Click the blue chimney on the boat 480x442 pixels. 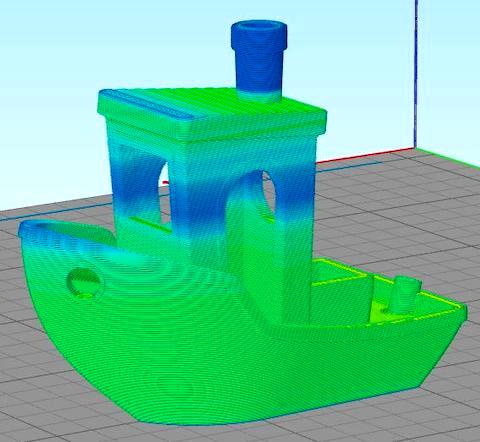coord(259,62)
